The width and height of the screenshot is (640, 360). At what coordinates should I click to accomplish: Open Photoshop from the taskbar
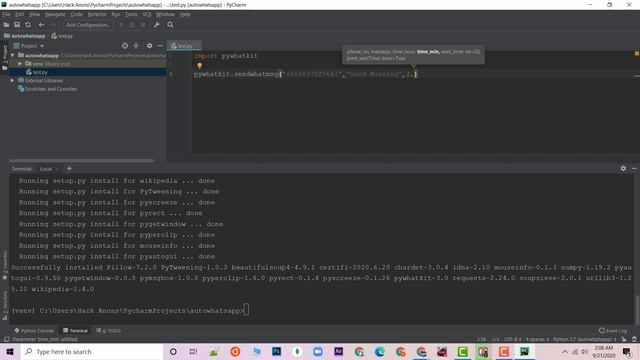tap(276, 351)
